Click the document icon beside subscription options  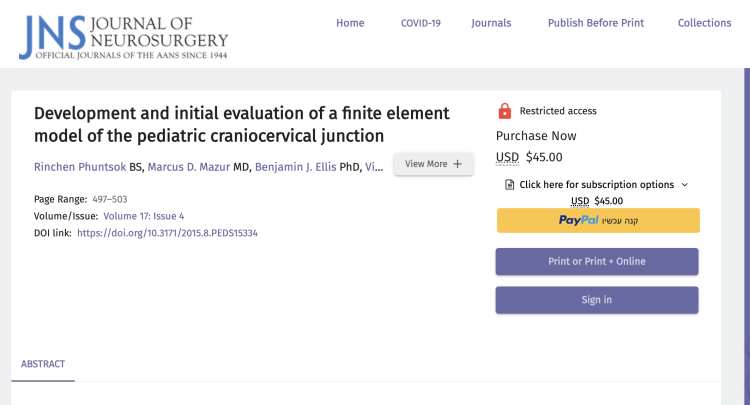click(509, 185)
